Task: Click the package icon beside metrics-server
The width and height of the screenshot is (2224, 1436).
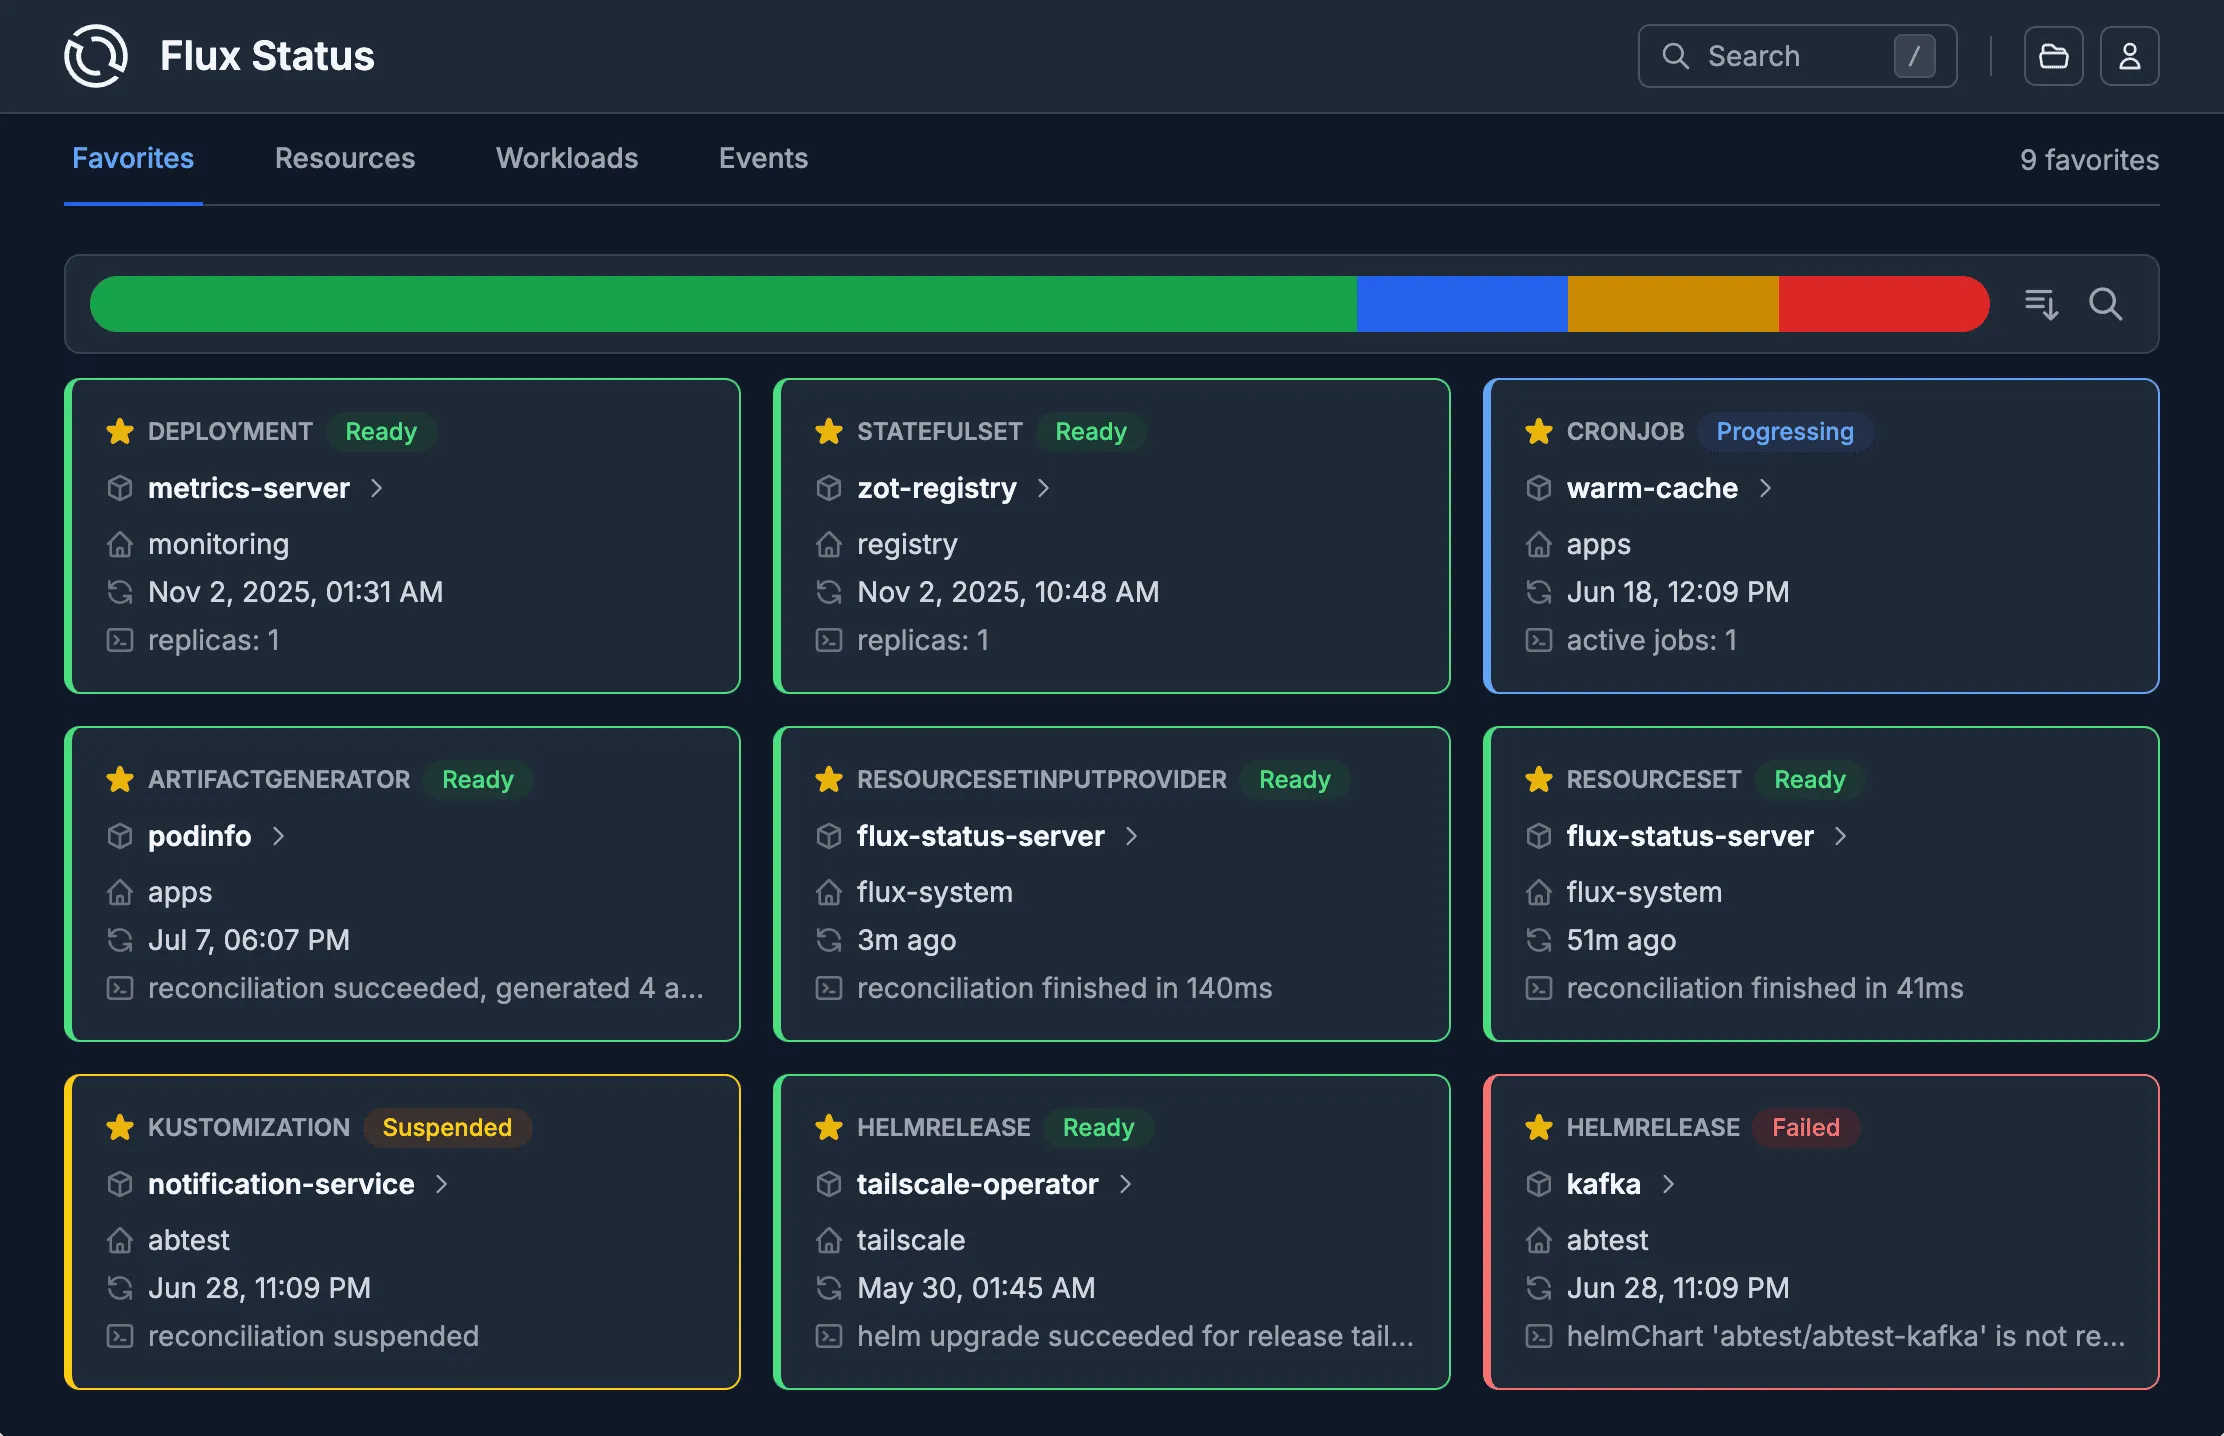Action: tap(120, 488)
